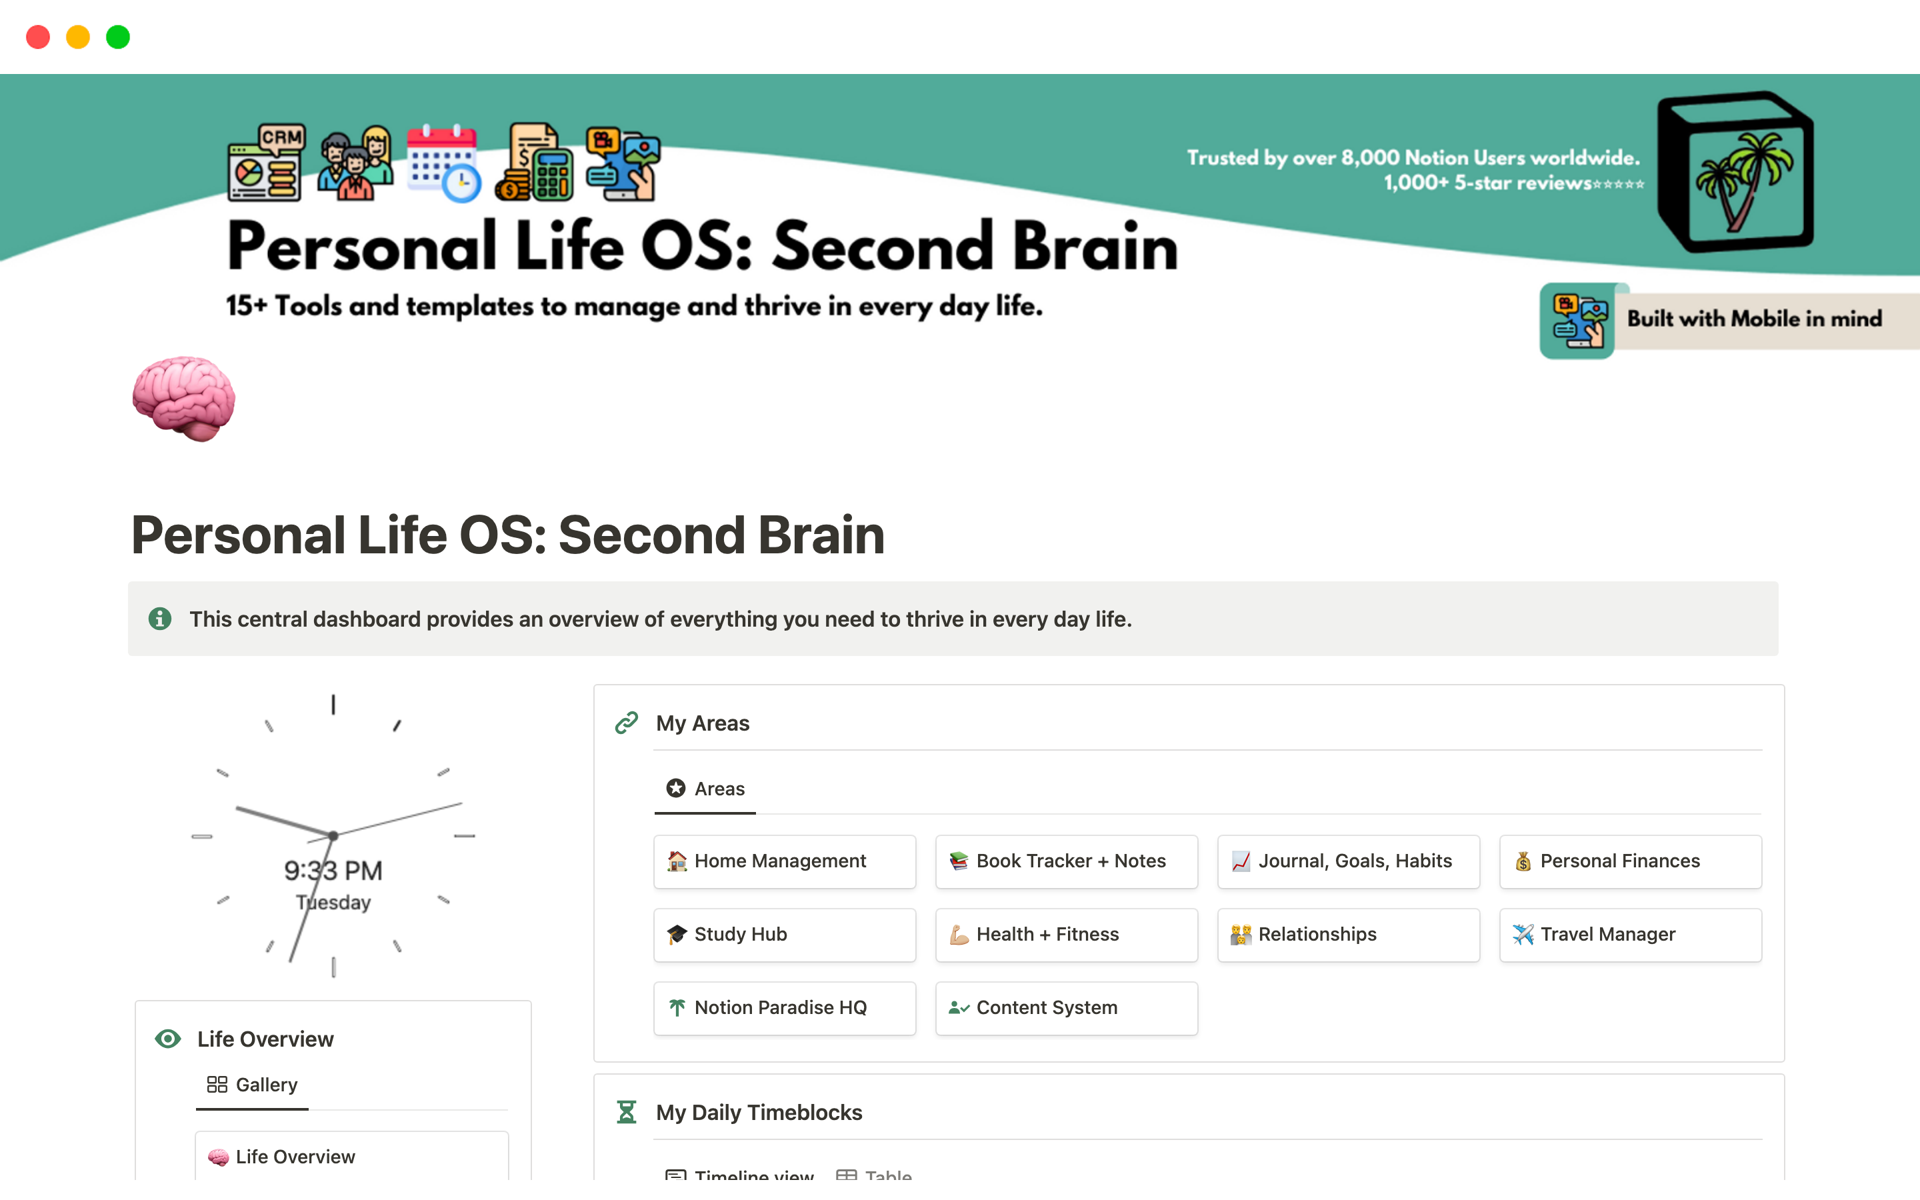Click the calendar clock icon in banner
The height and width of the screenshot is (1200, 1920).
click(x=443, y=163)
